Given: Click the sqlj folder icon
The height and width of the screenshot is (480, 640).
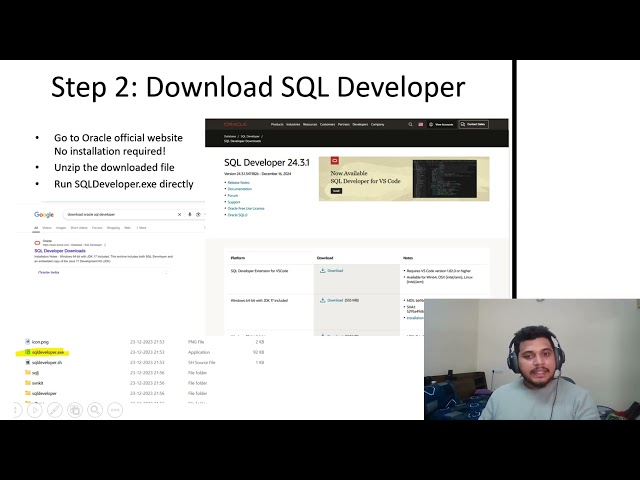Looking at the screenshot, I should 27,373.
